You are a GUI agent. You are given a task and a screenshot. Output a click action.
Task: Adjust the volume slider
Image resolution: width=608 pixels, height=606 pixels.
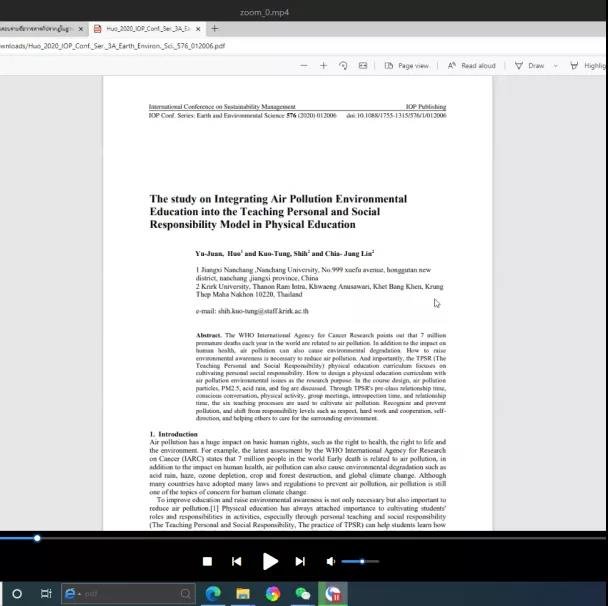click(360, 561)
